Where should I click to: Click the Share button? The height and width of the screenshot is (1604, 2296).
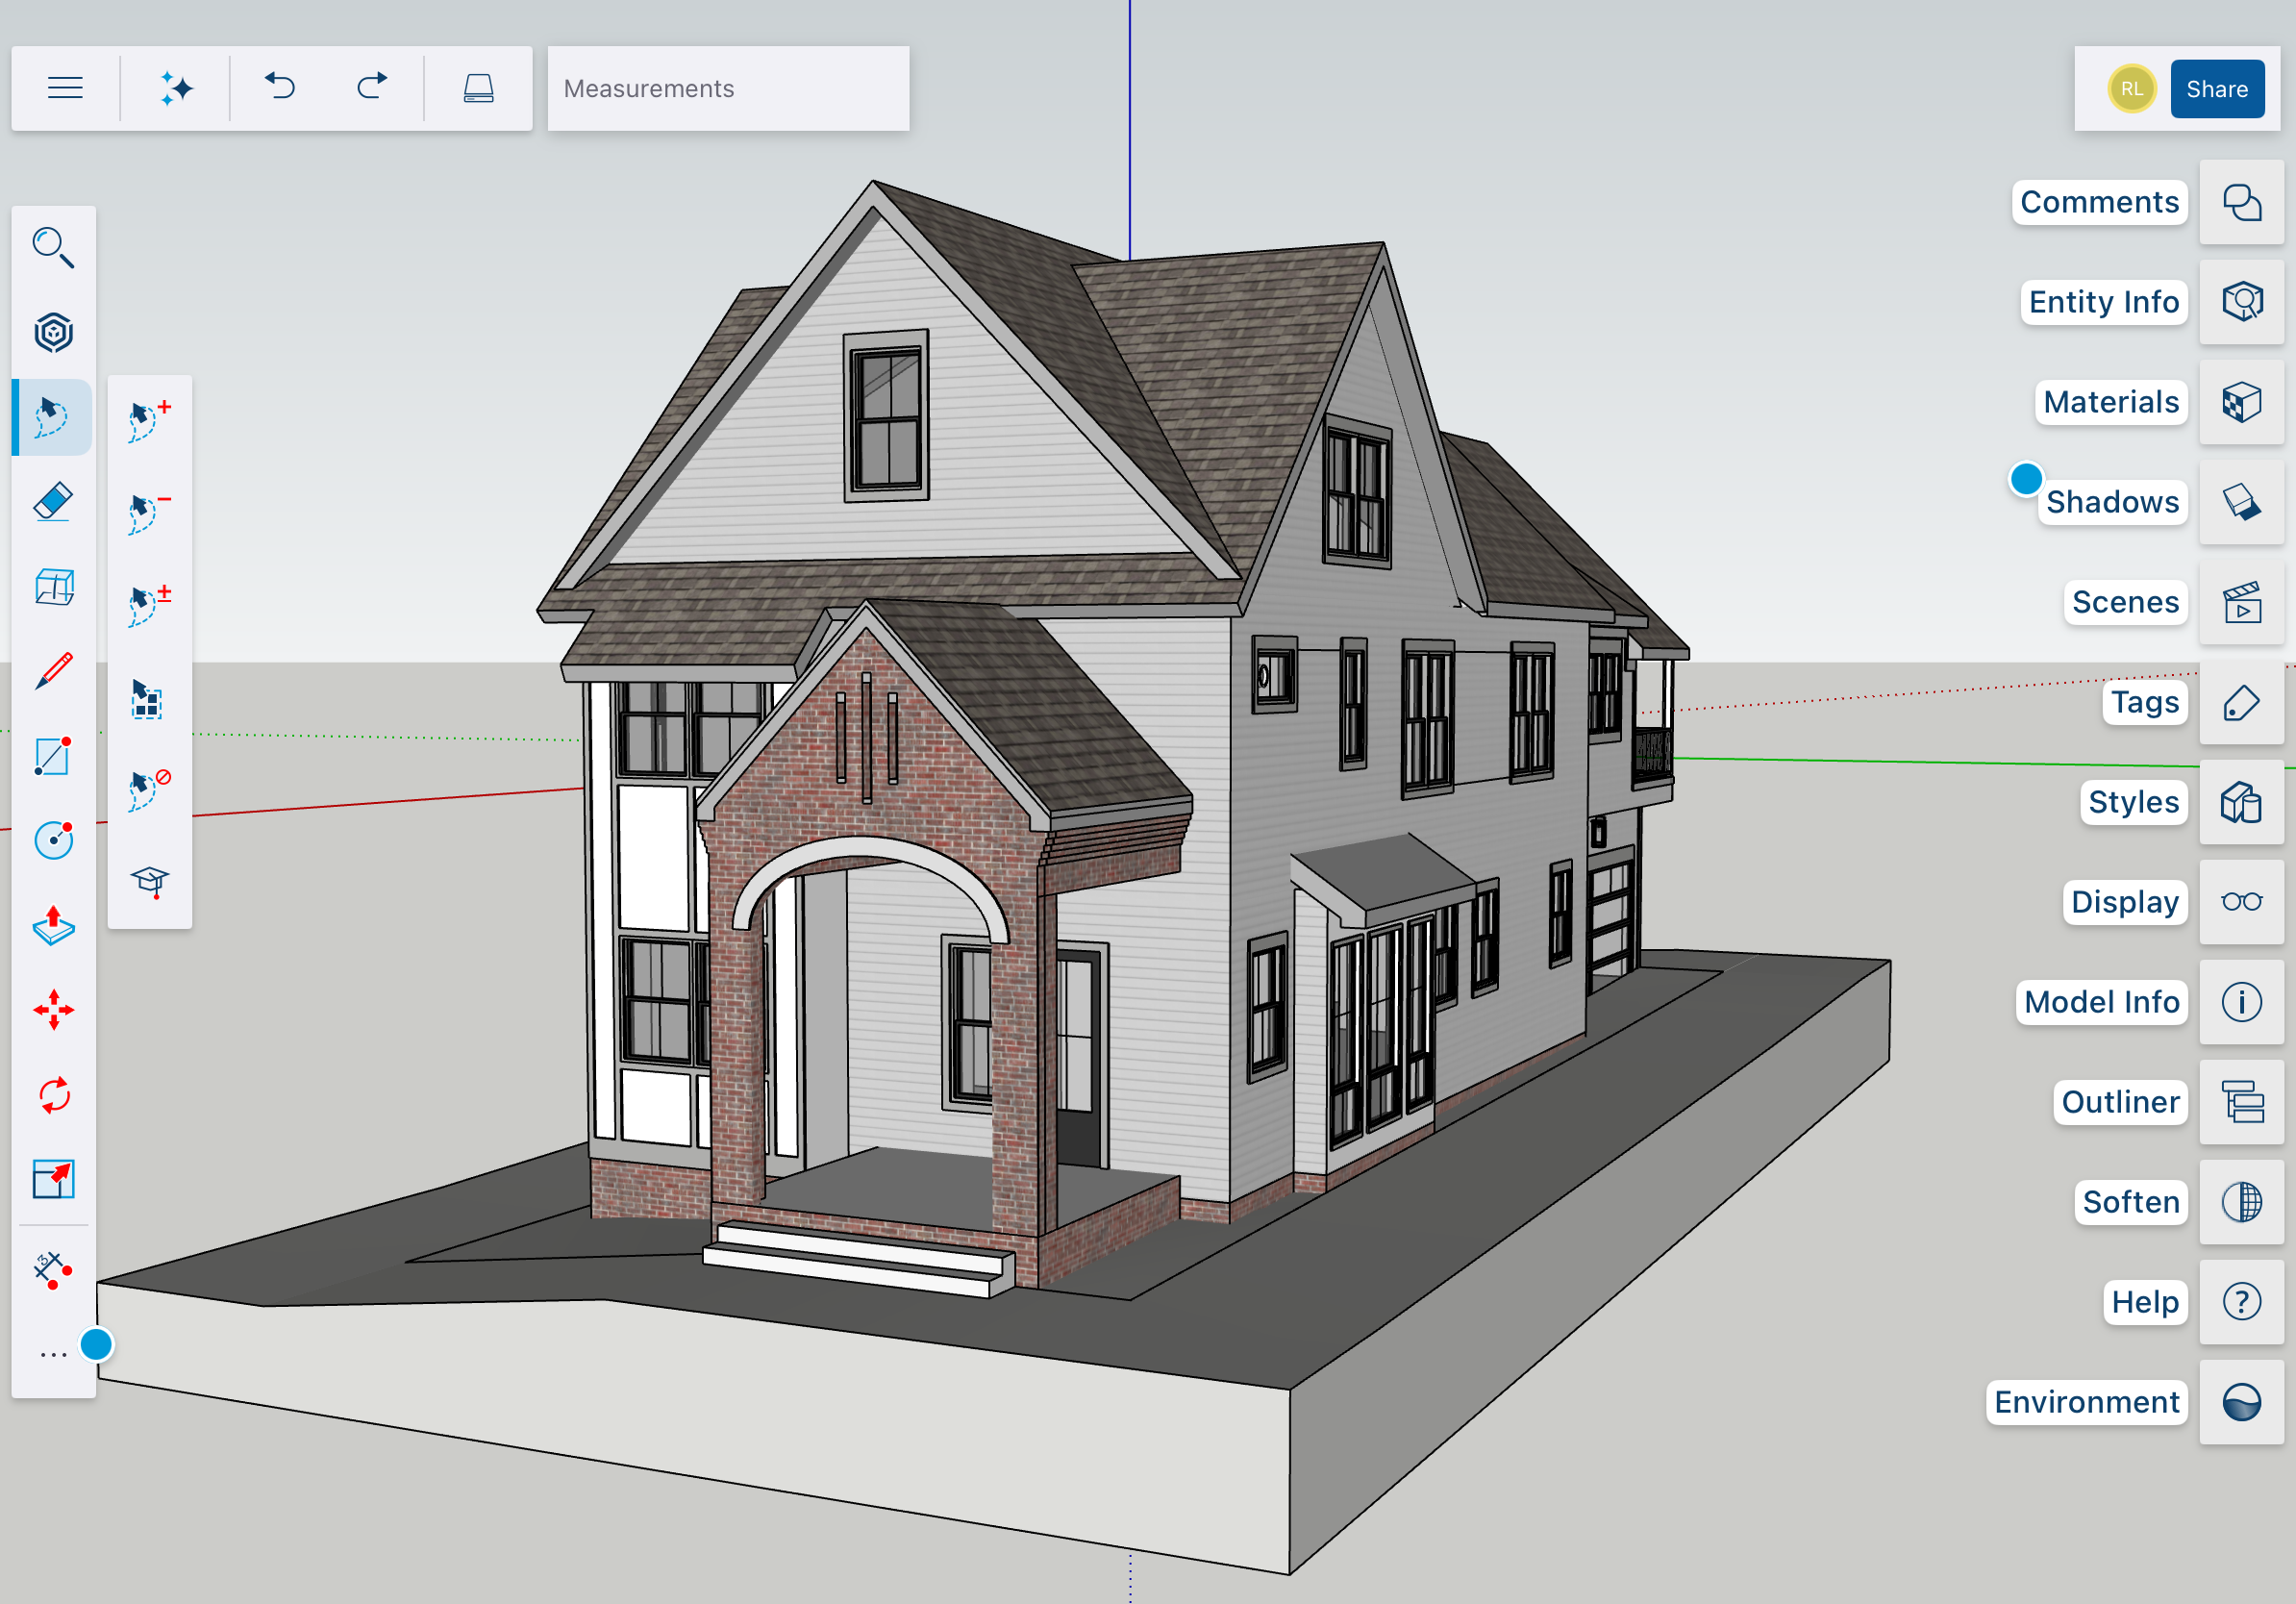tap(2216, 89)
